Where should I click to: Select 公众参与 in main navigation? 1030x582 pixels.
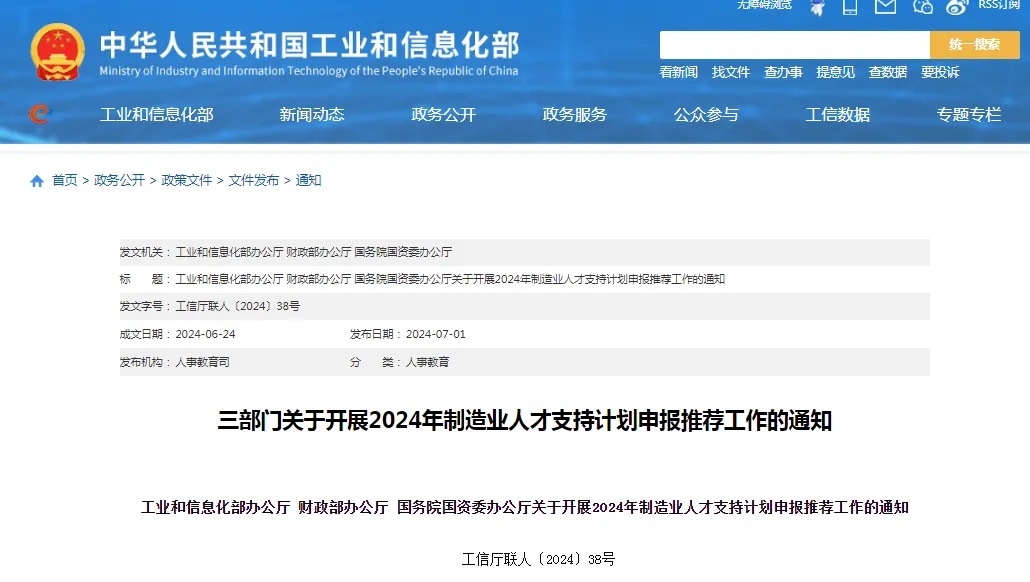[x=706, y=115]
